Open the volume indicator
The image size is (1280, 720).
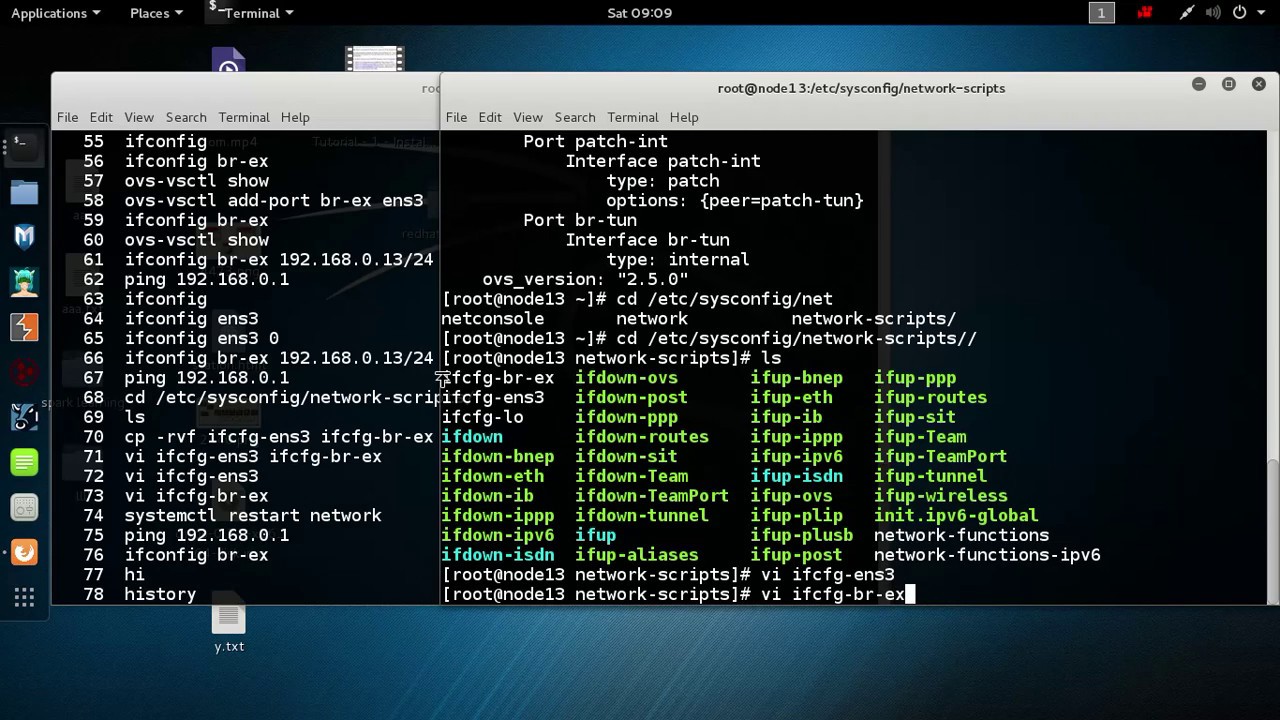coord(1213,13)
